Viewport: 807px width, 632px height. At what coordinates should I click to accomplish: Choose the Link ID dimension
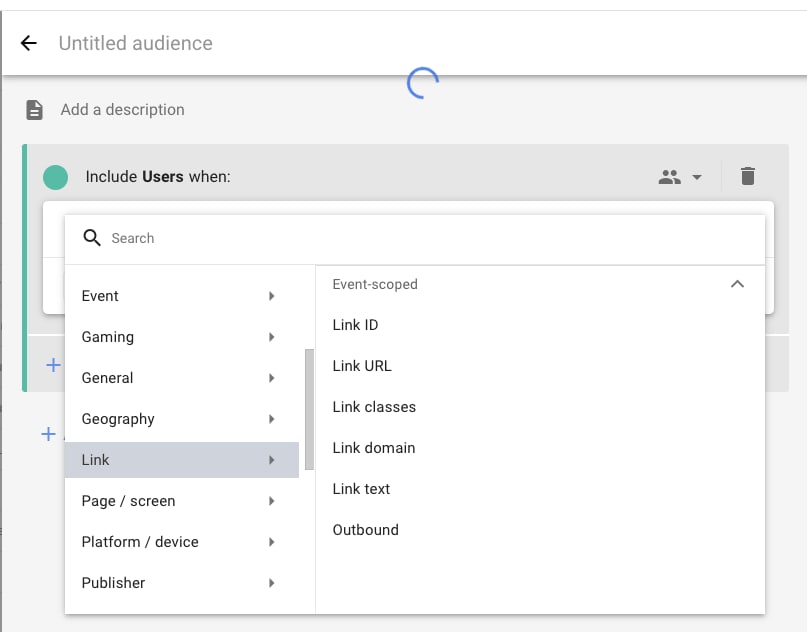pos(355,325)
